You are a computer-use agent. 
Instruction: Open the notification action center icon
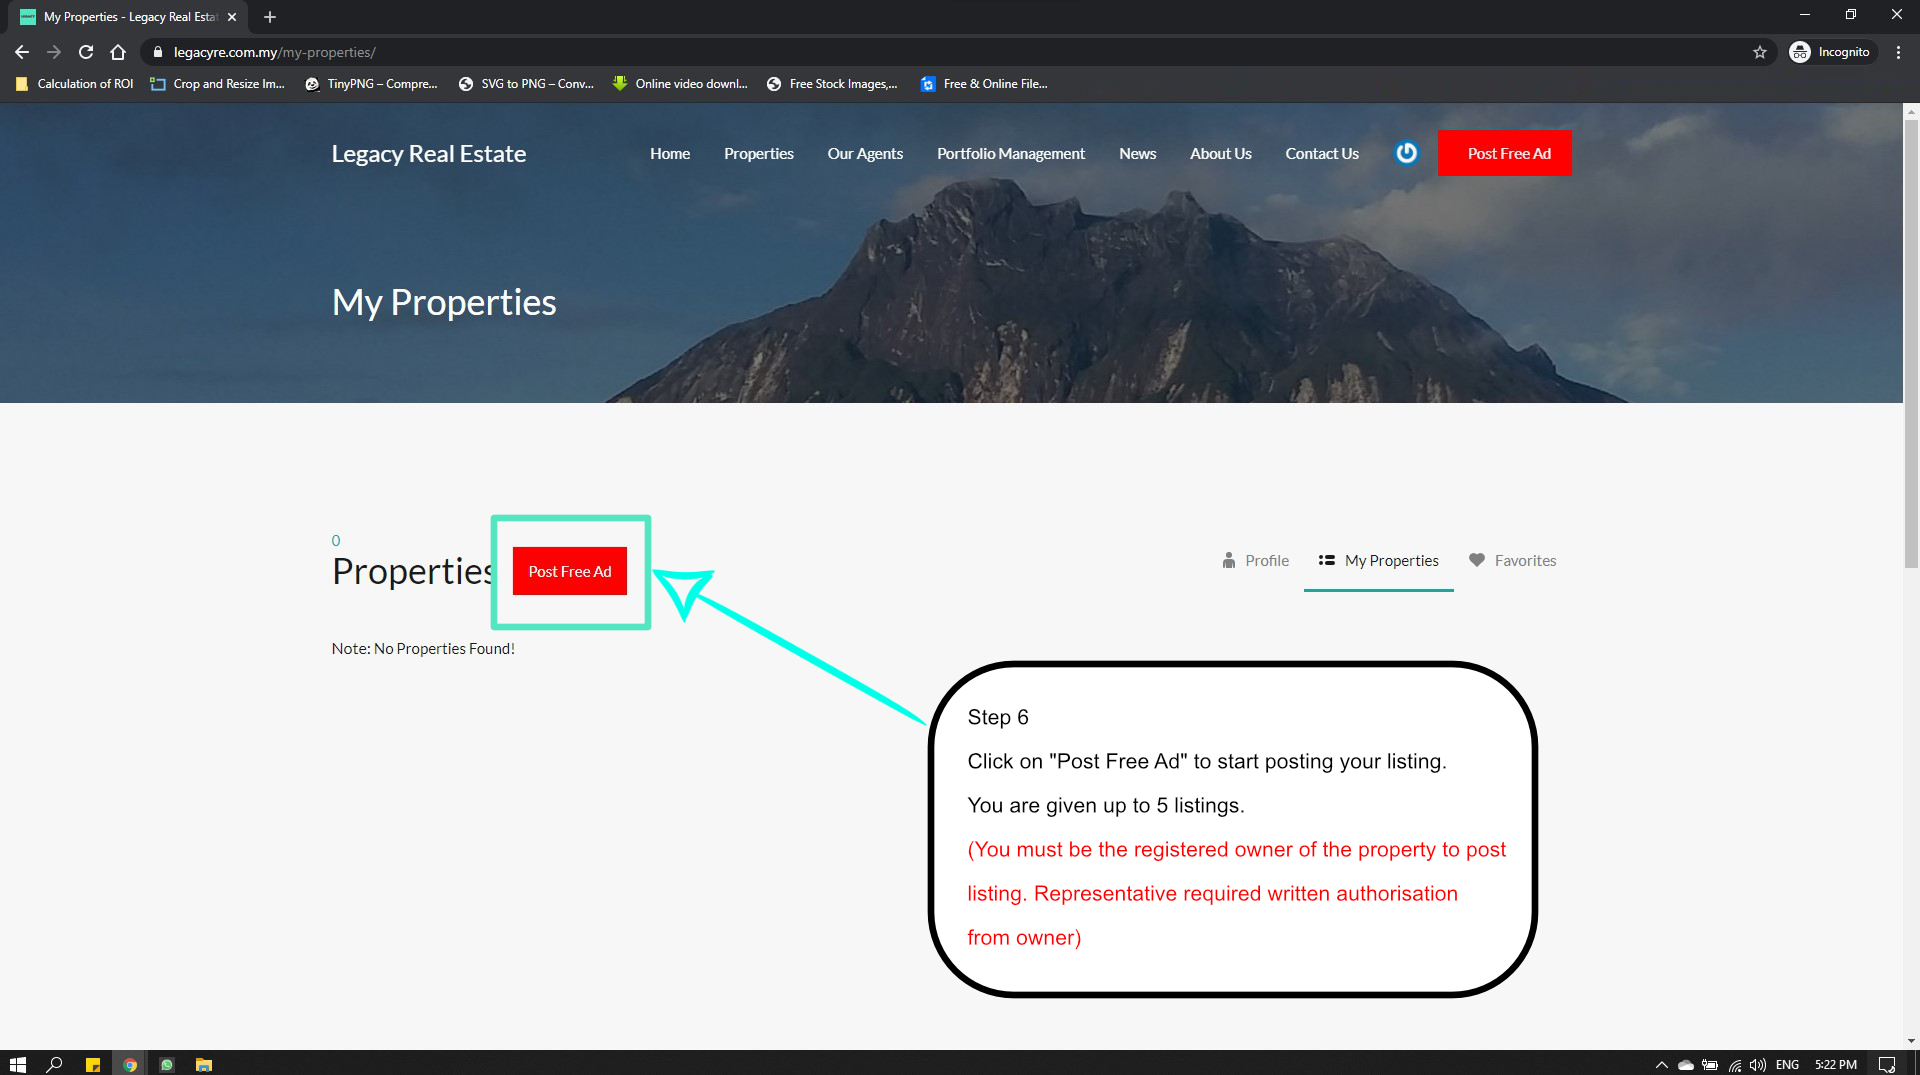point(1886,1065)
